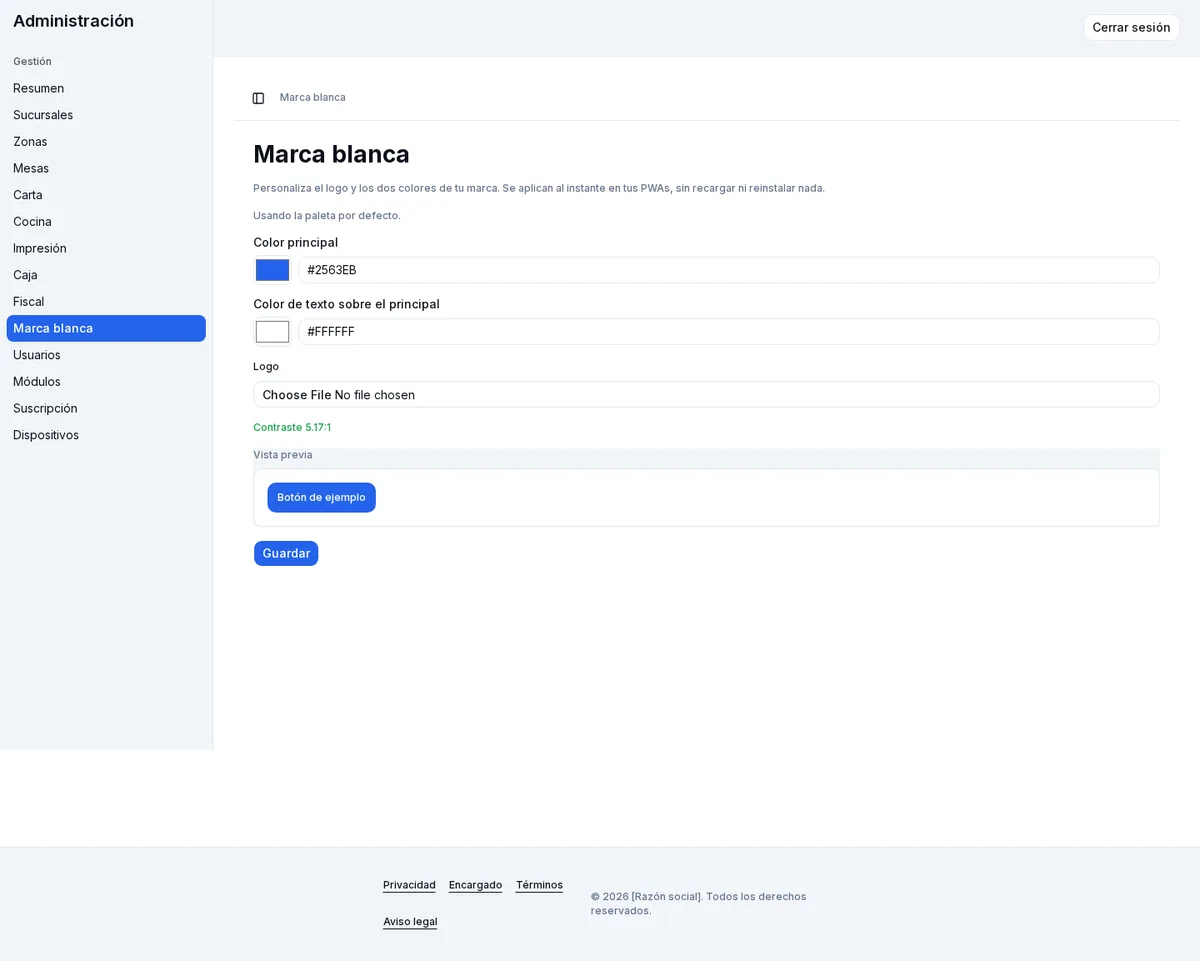Go to the Caja page

106,275
